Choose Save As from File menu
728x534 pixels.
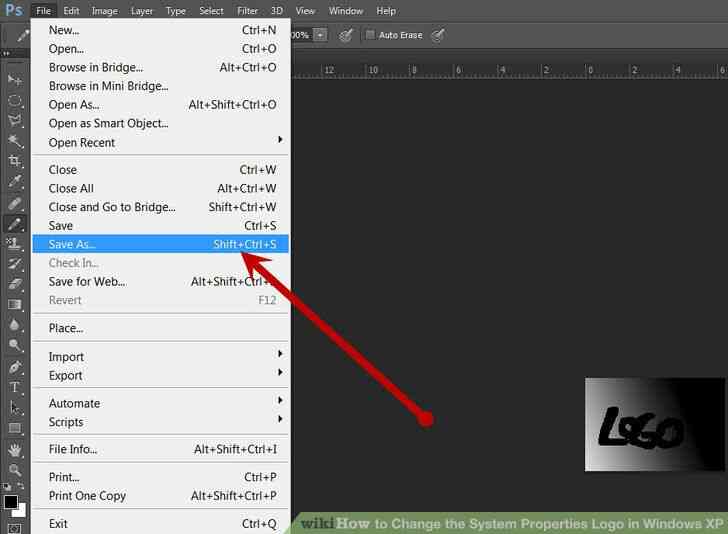click(161, 244)
